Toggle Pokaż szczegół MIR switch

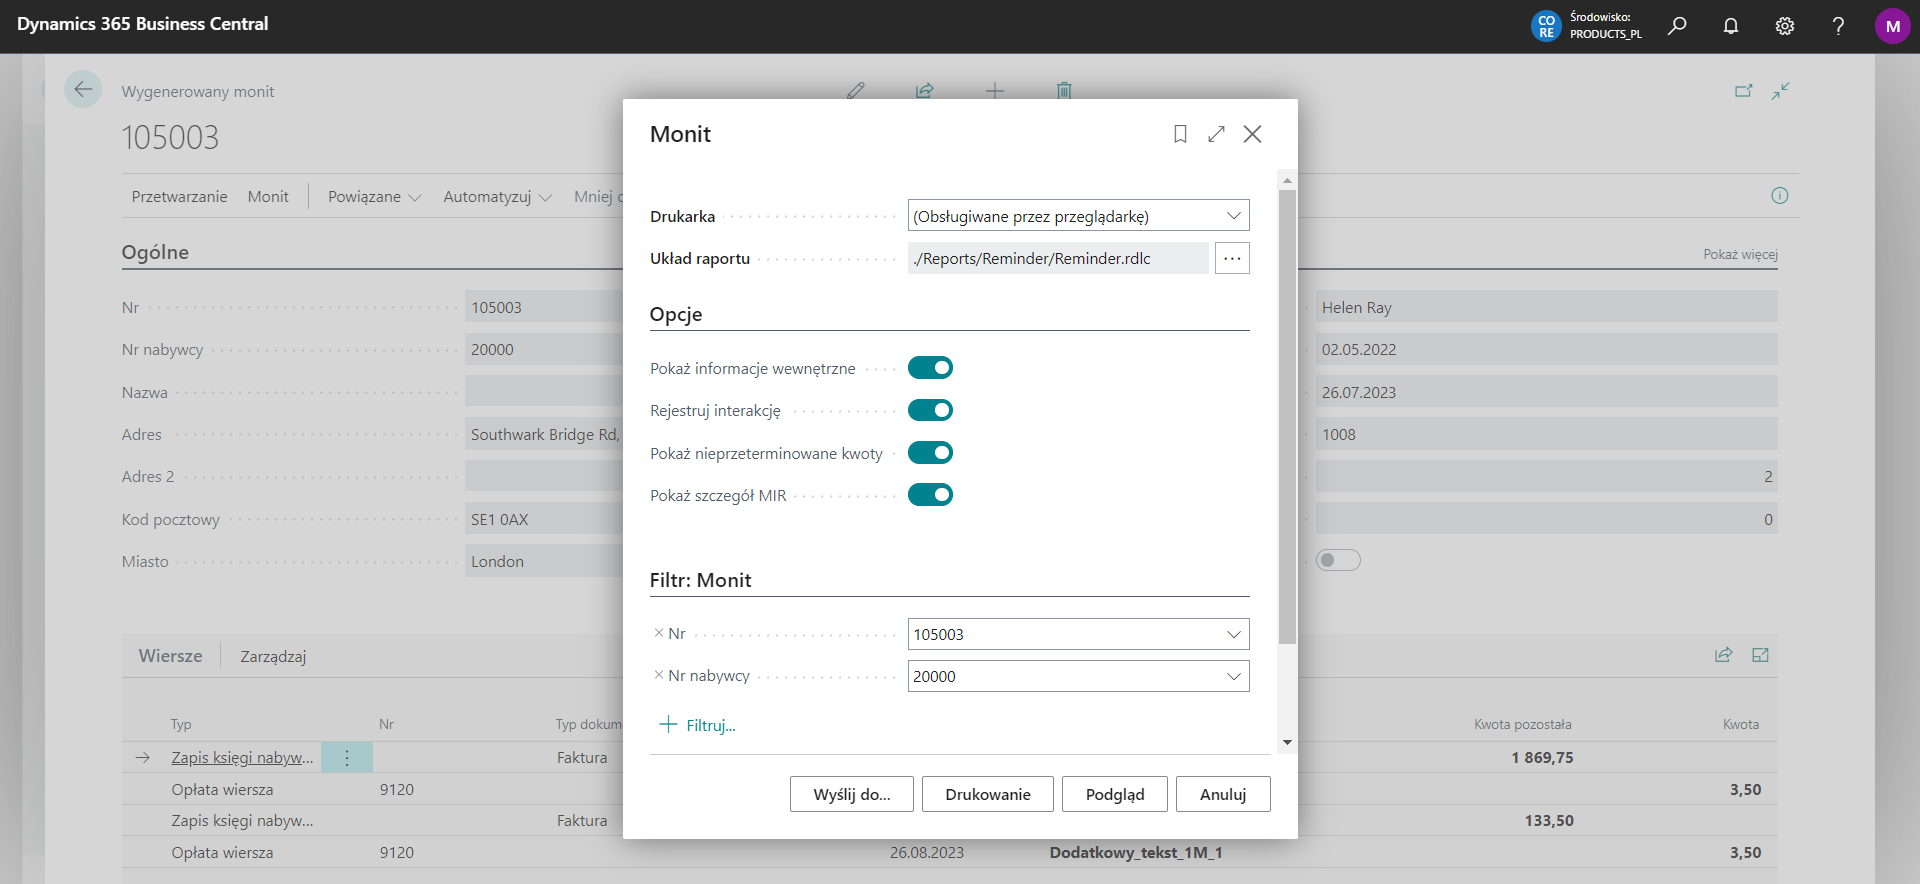click(x=930, y=495)
